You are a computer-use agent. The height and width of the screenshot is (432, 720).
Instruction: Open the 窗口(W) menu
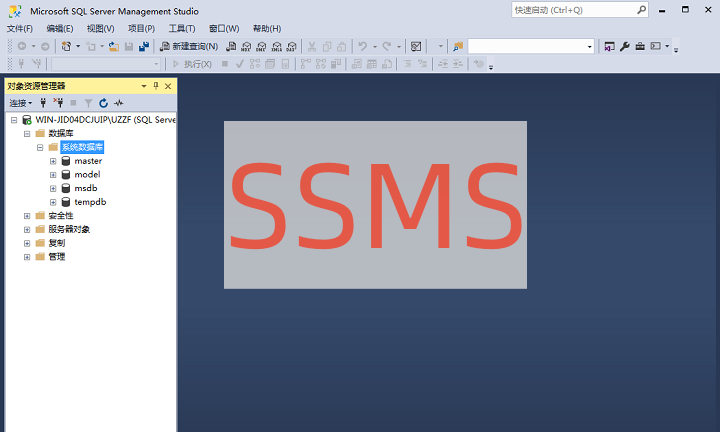click(224, 29)
